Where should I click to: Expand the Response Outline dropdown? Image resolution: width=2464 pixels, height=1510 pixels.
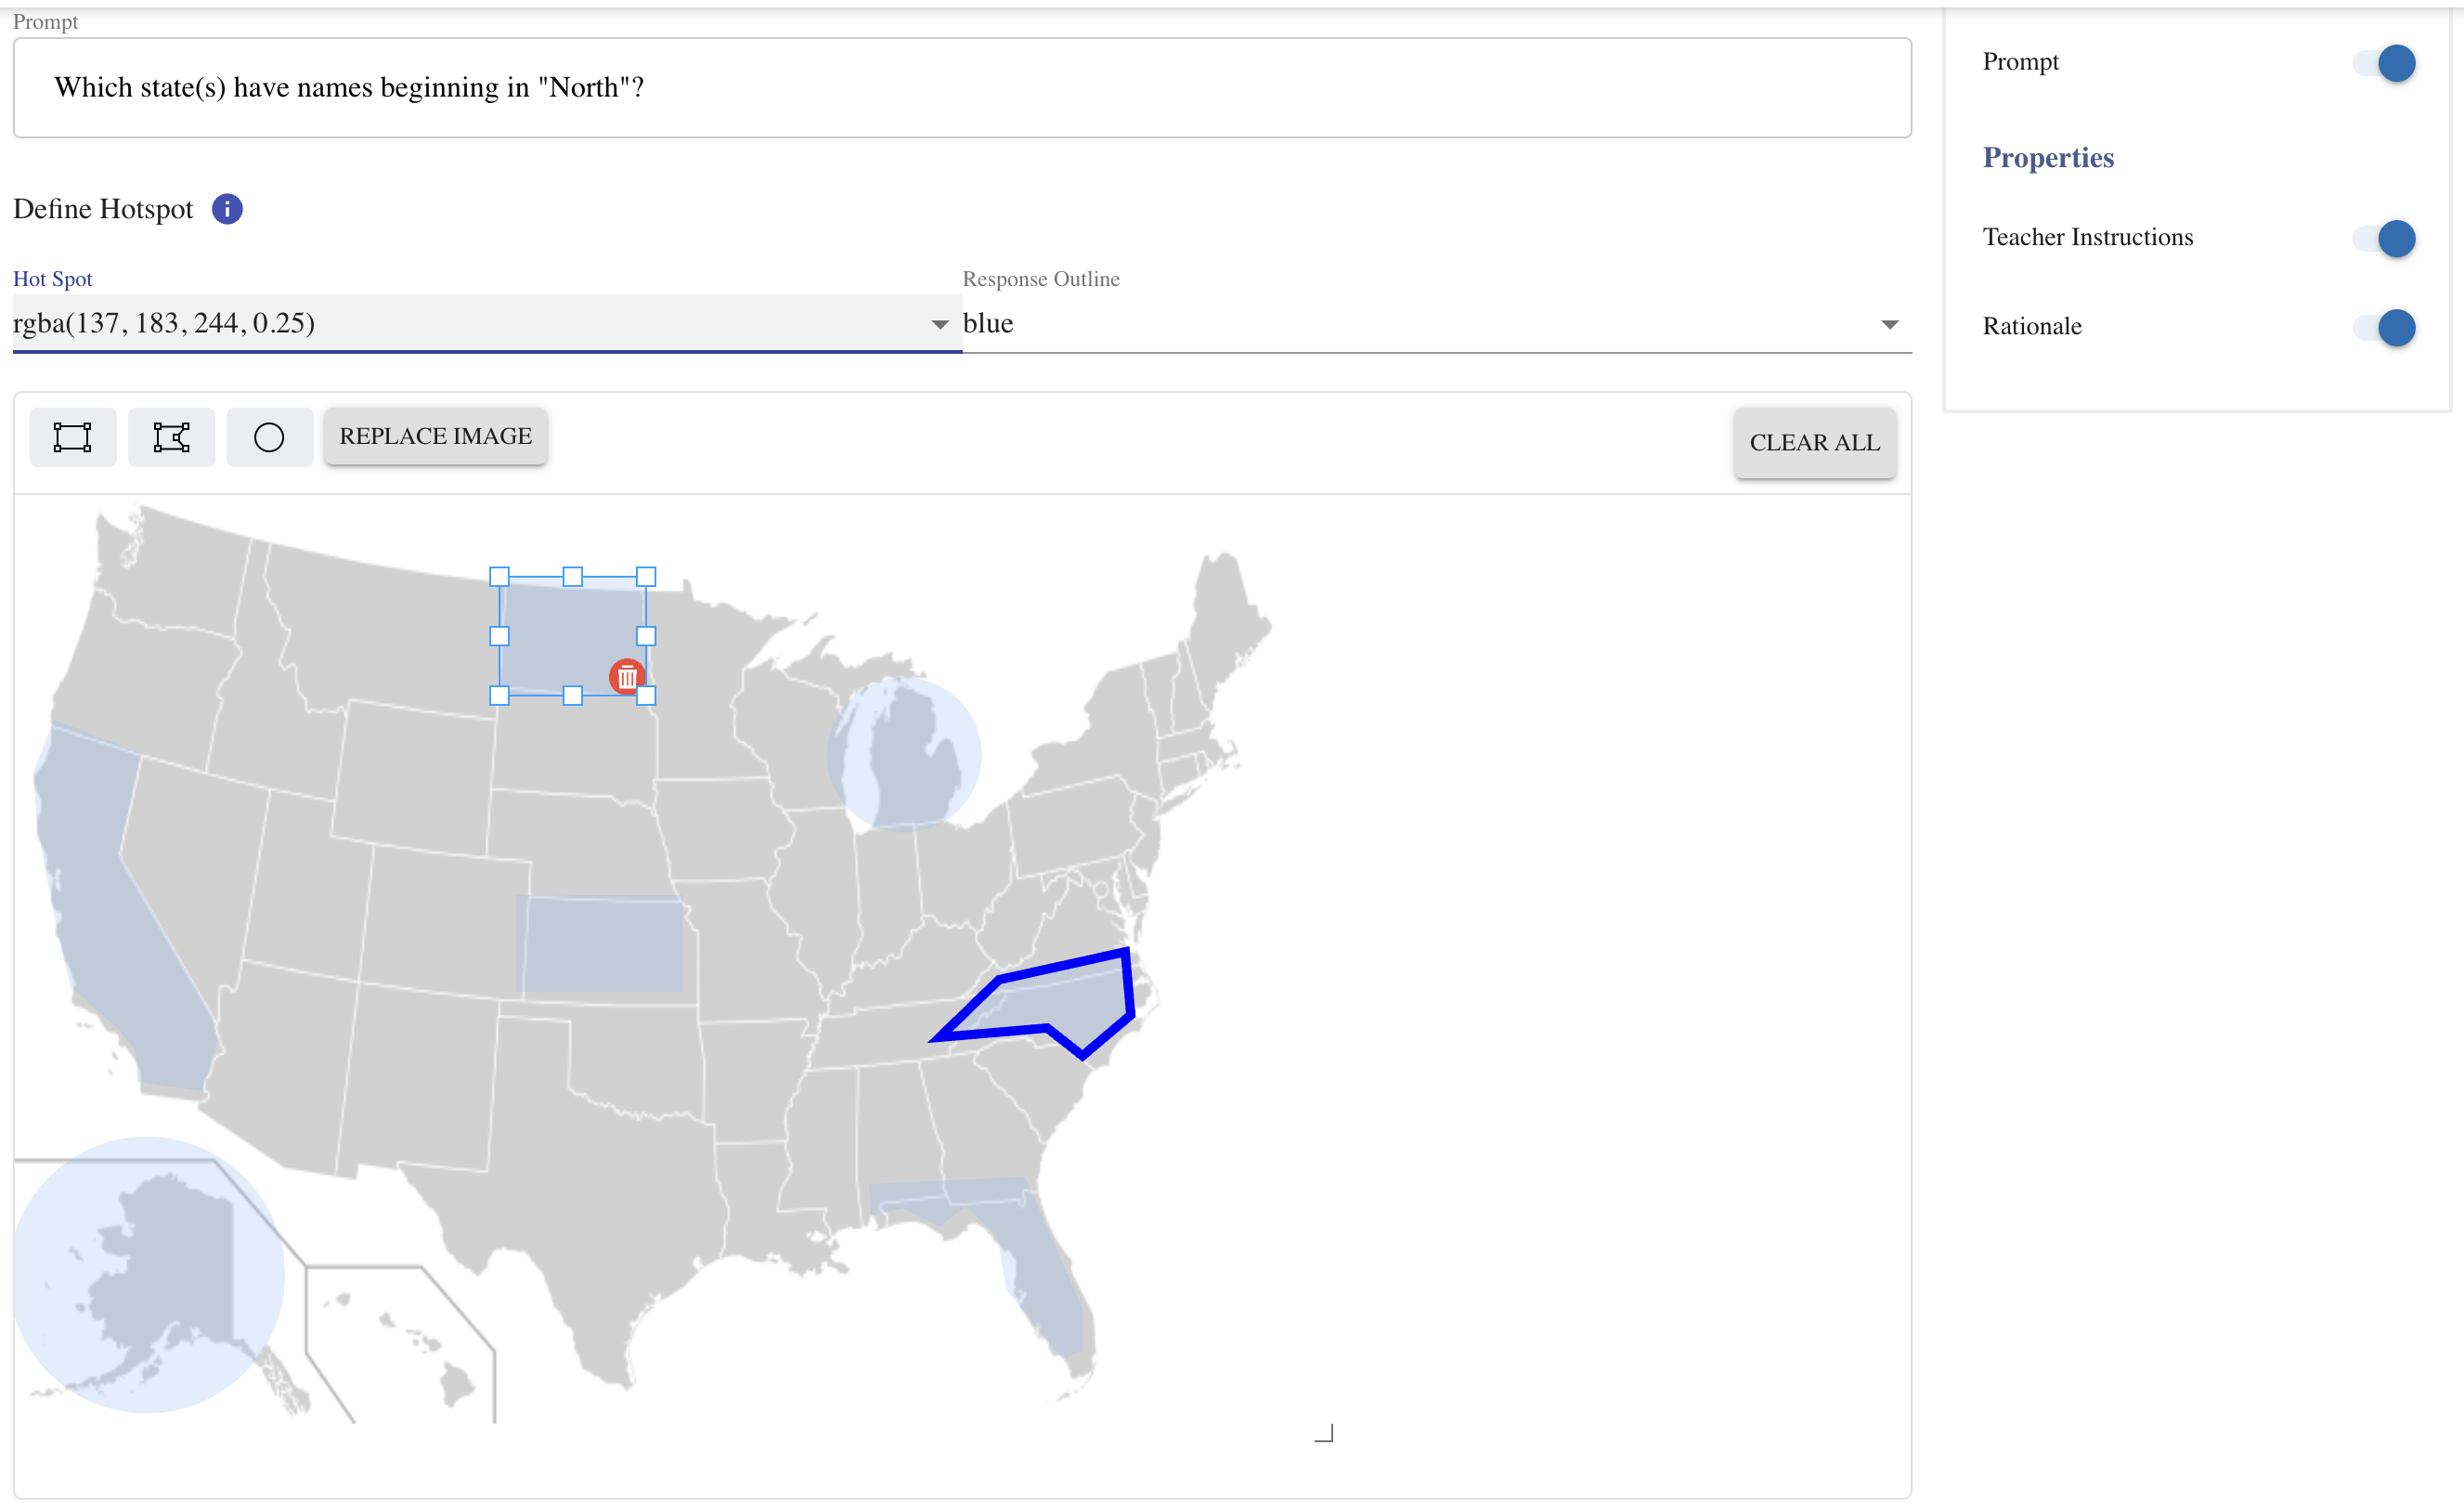point(1435,324)
